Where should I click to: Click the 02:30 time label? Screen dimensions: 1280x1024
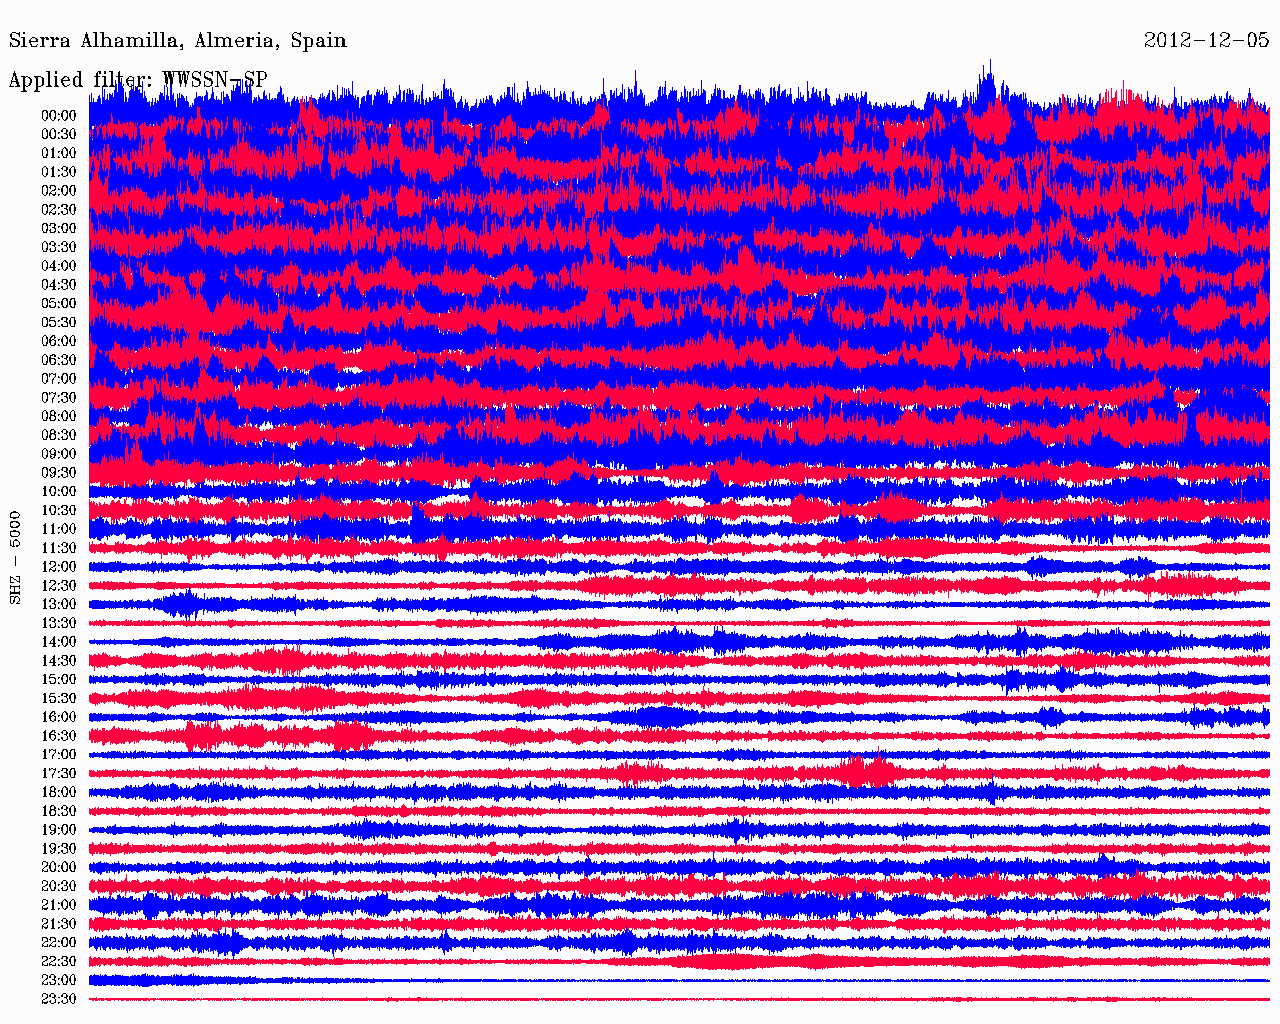(x=59, y=210)
